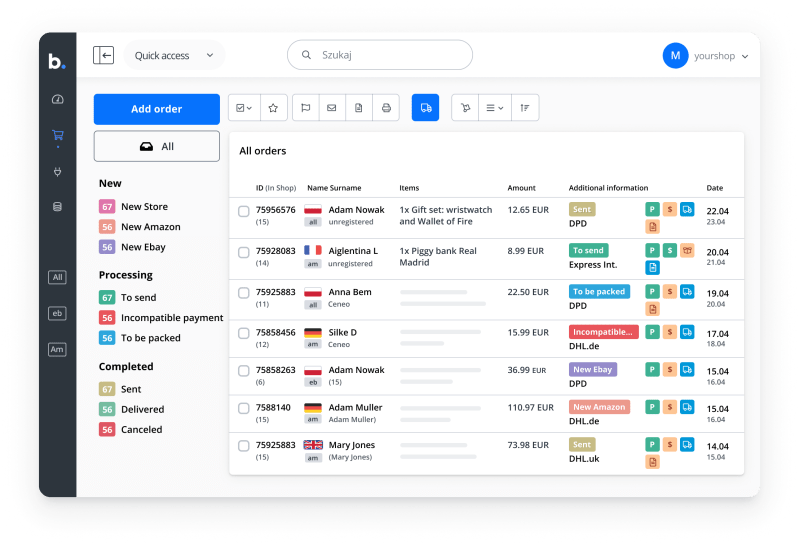Tick the checkbox in the Anna Bem row

coord(244,293)
